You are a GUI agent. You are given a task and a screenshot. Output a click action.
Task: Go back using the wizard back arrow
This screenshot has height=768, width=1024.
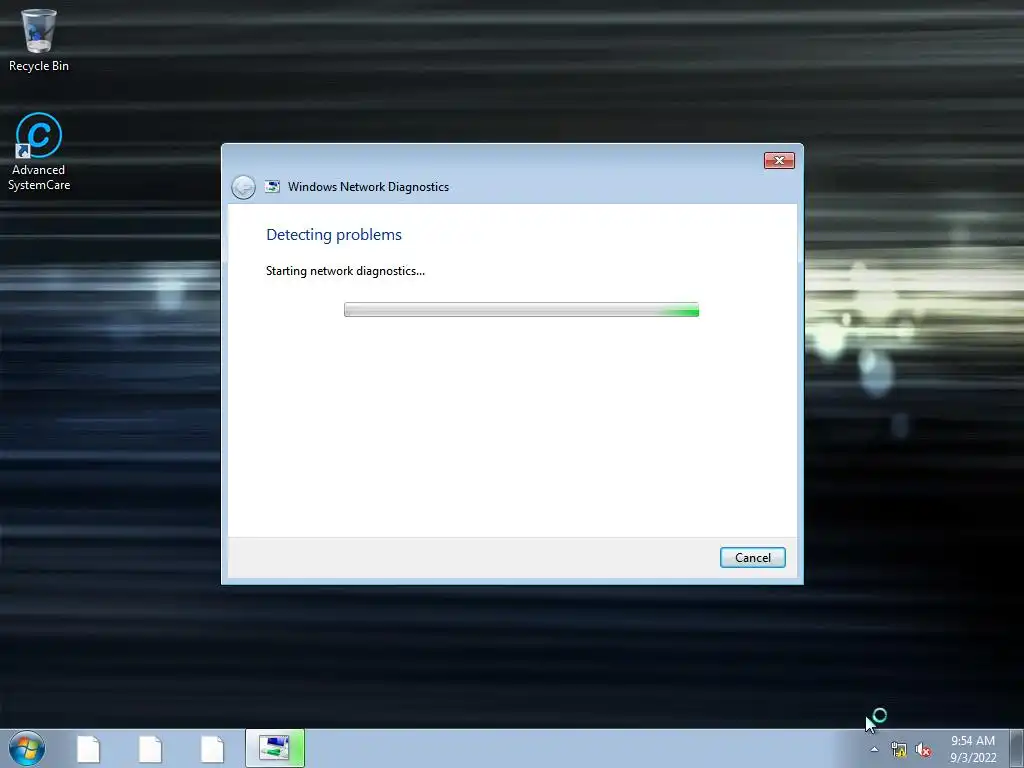(243, 187)
